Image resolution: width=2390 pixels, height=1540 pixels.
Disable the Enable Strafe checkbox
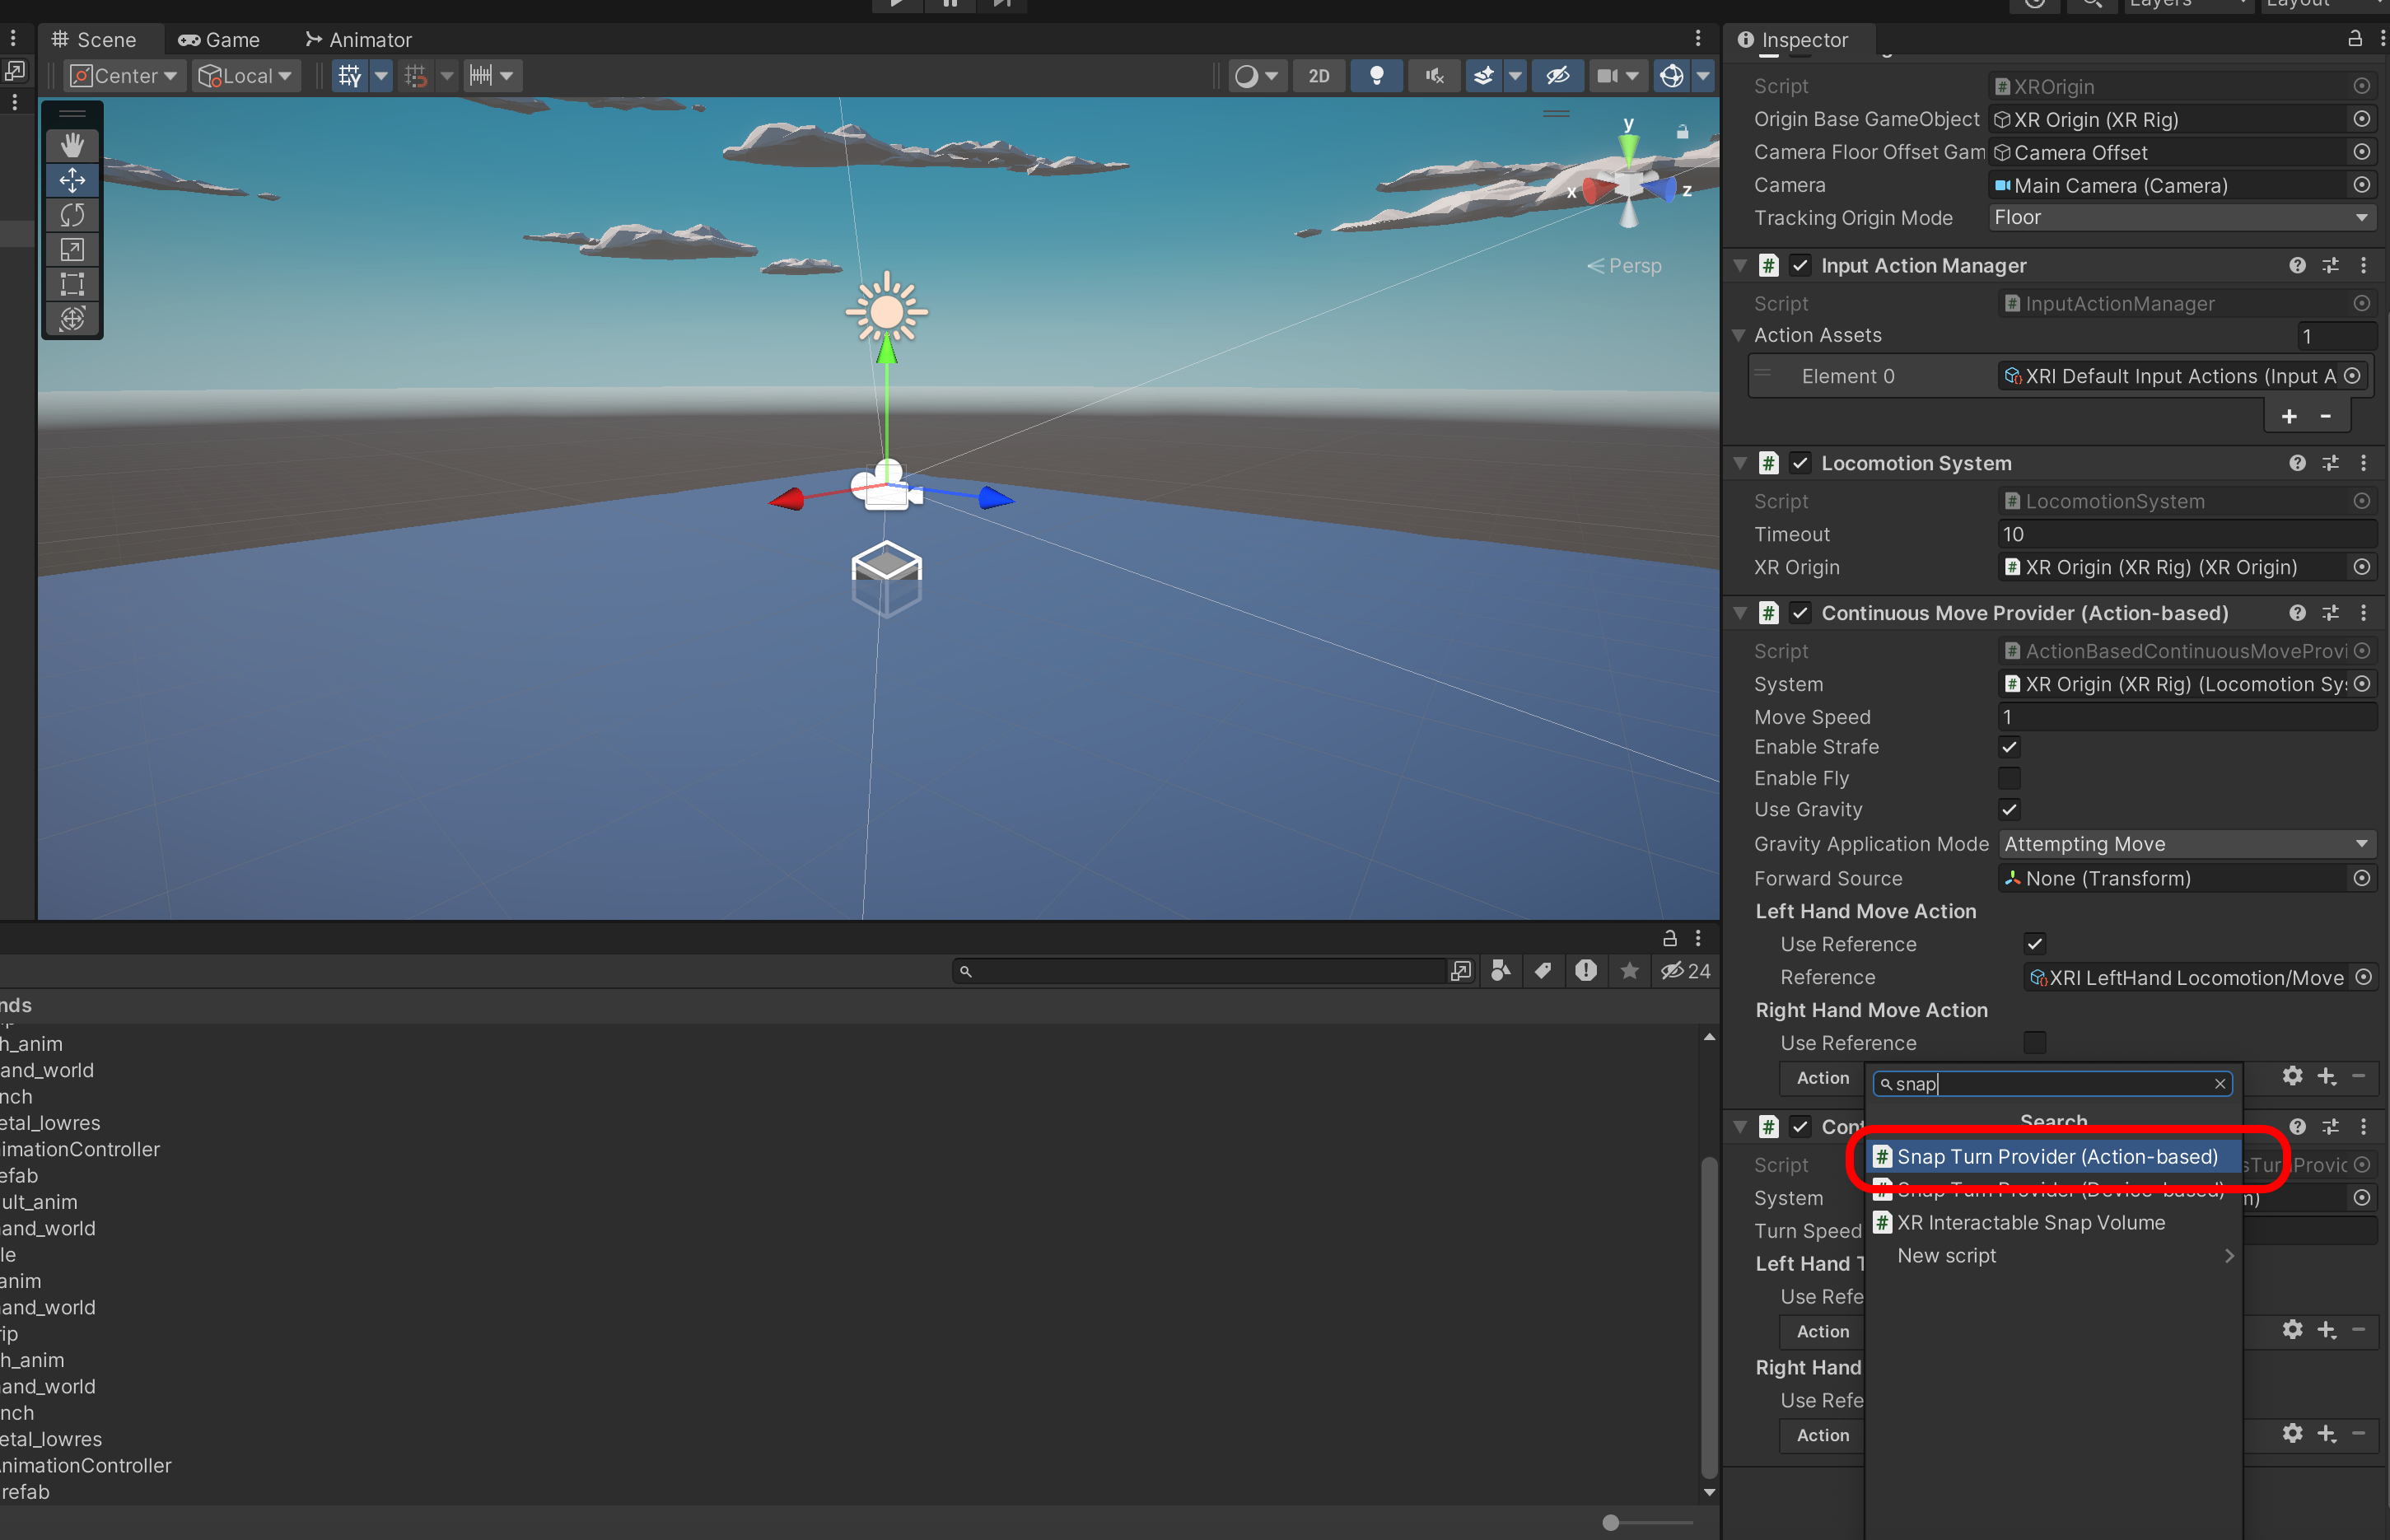(x=2009, y=747)
